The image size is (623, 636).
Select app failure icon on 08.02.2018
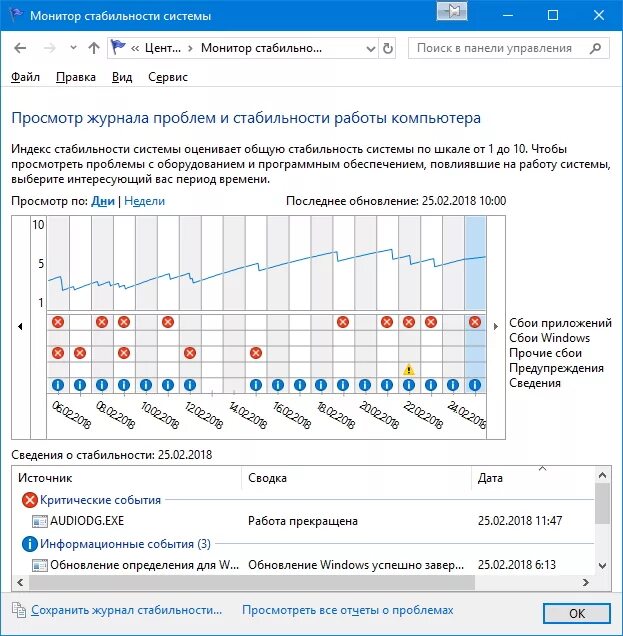(x=102, y=322)
